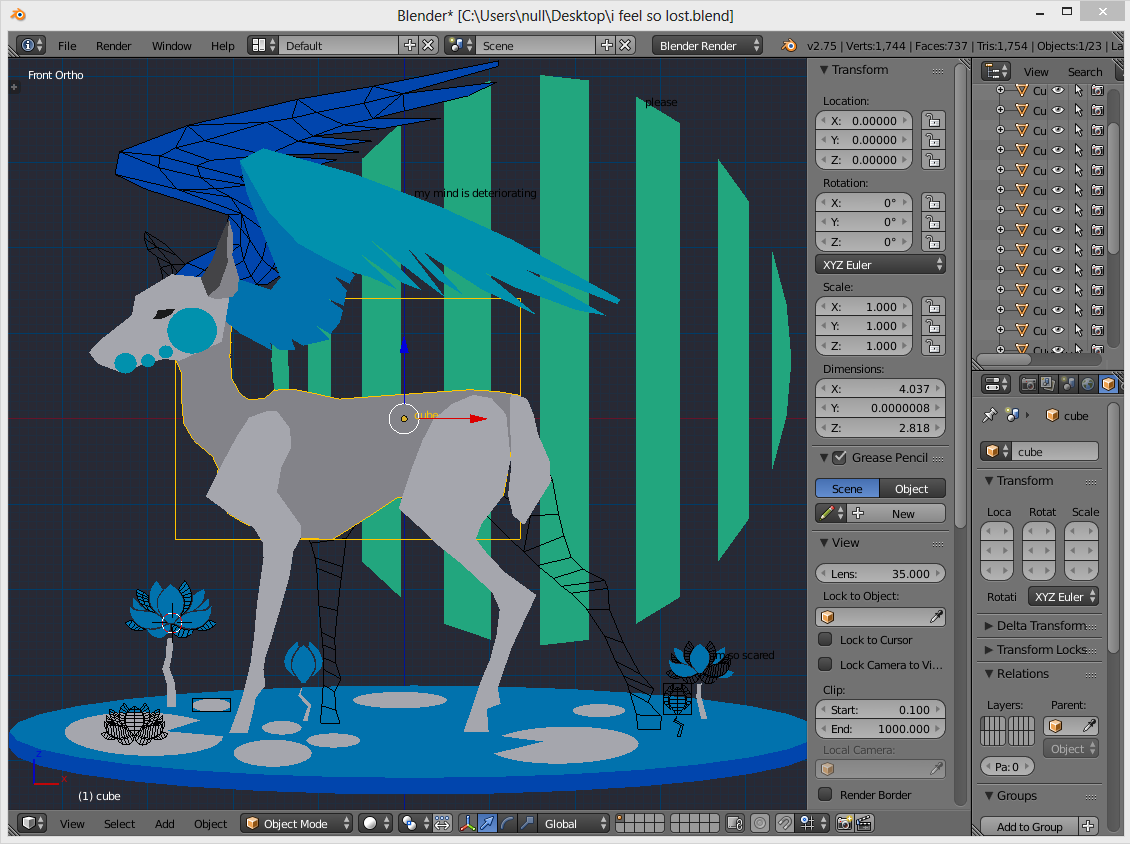Open the File menu
This screenshot has height=844, width=1130.
coord(67,46)
